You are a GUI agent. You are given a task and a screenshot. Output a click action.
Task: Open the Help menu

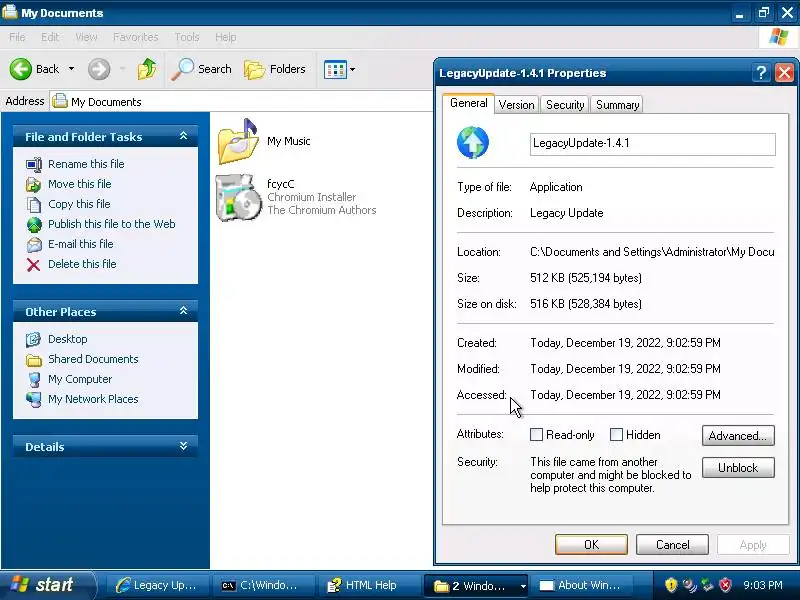226,37
